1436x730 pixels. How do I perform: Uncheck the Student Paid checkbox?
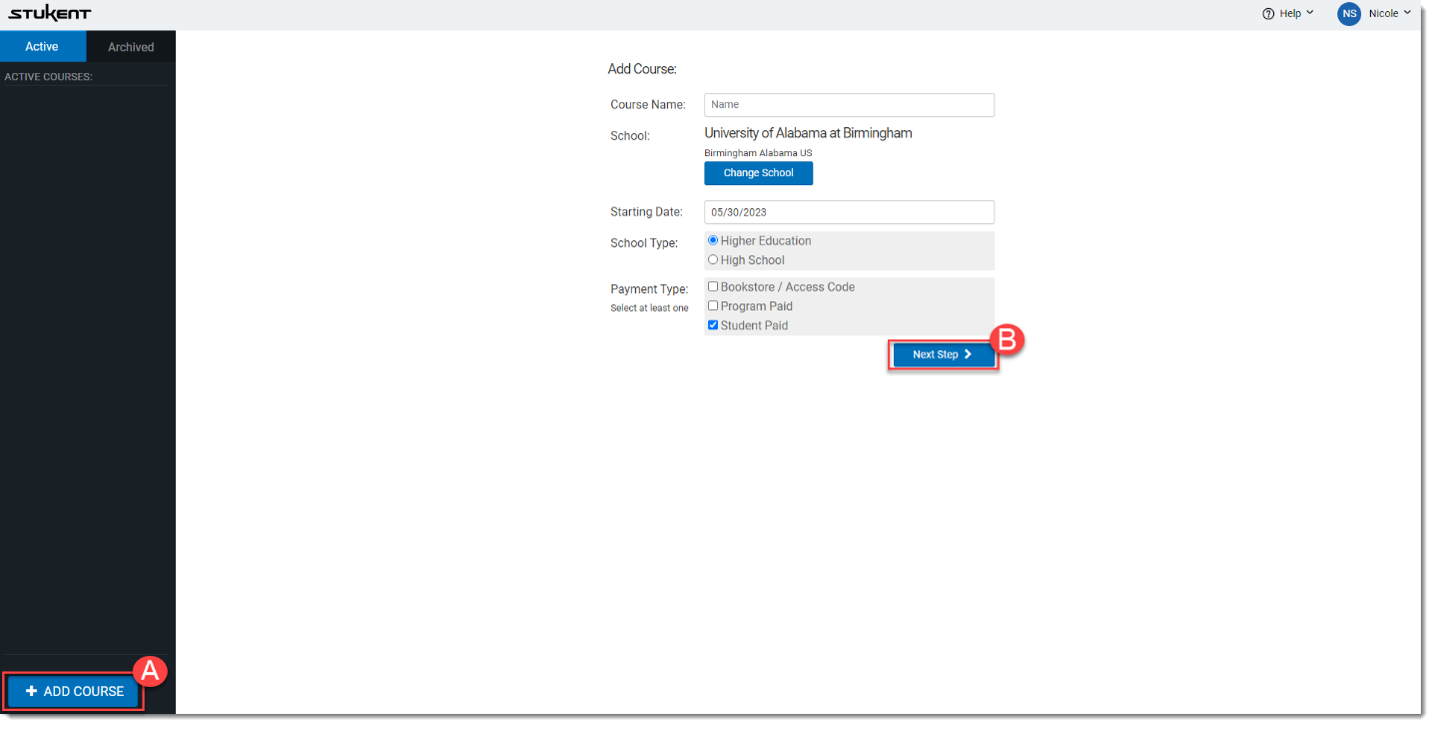(x=712, y=324)
